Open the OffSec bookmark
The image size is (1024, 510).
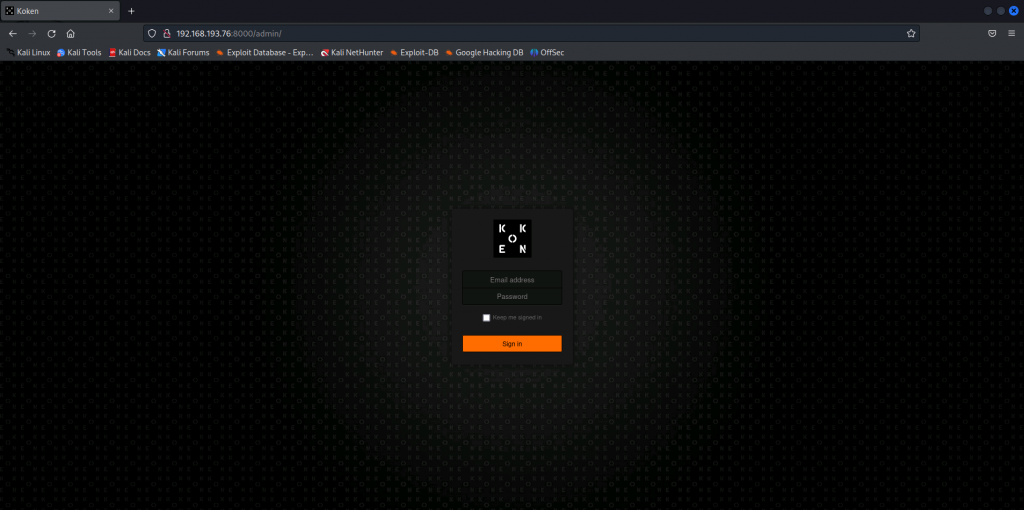coord(547,53)
